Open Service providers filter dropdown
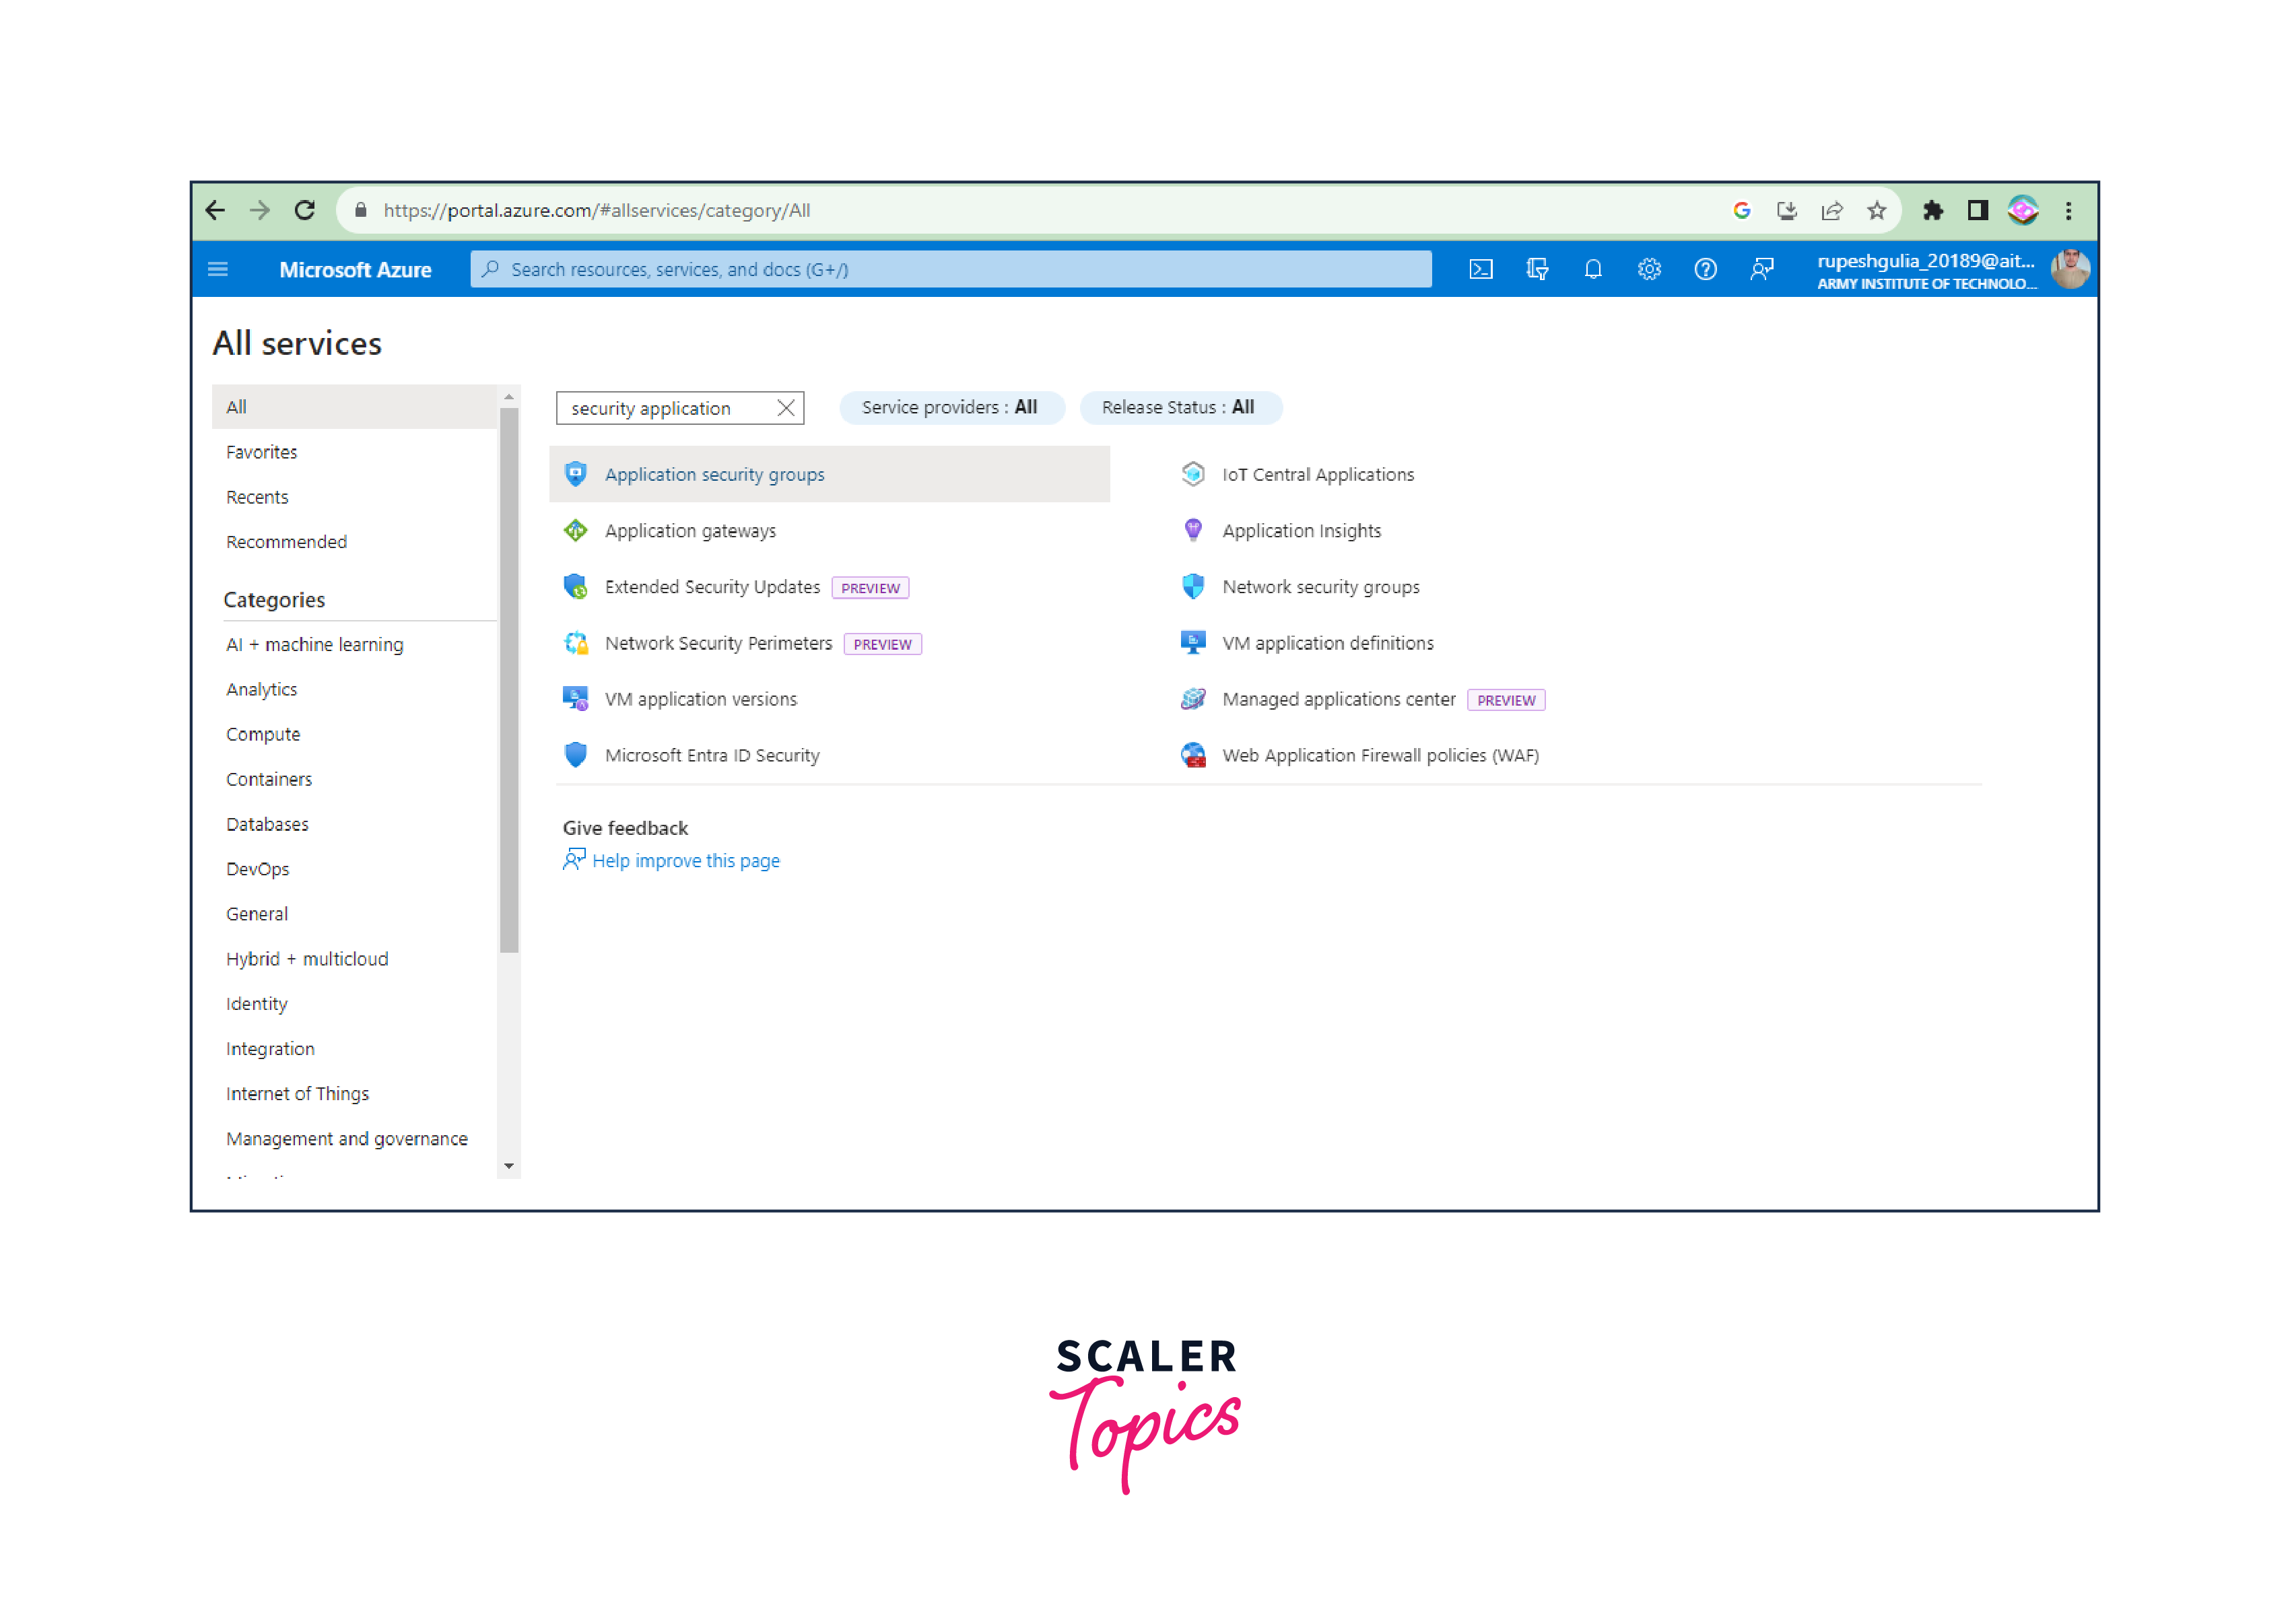This screenshot has width=2290, height=1624. pyautogui.click(x=950, y=407)
